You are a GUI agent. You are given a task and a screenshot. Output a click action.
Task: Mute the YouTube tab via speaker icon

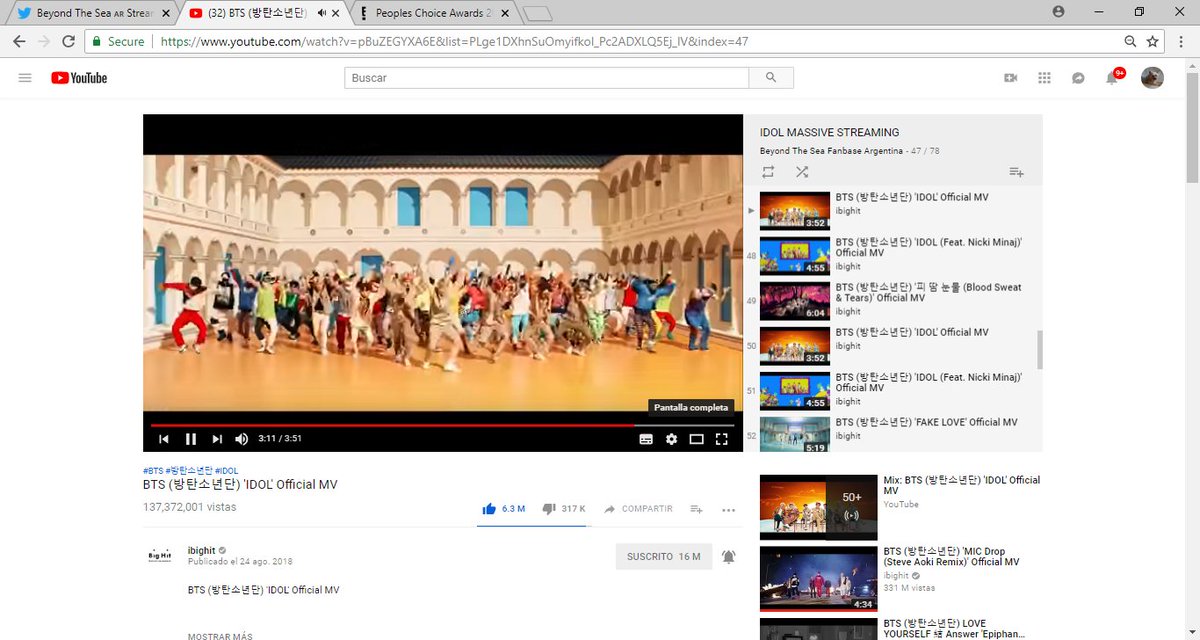(321, 13)
